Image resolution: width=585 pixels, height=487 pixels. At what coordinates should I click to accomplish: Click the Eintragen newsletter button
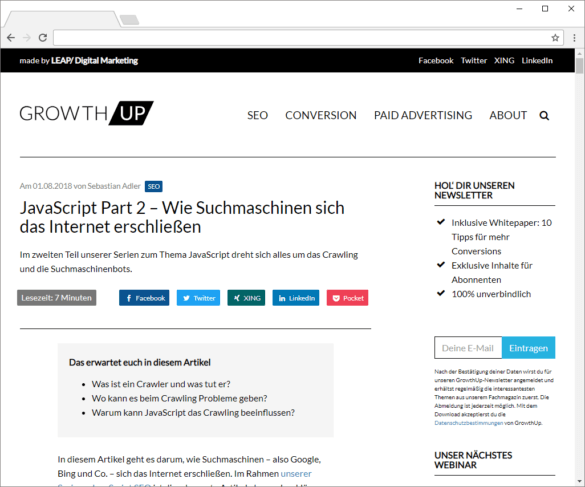(x=528, y=348)
